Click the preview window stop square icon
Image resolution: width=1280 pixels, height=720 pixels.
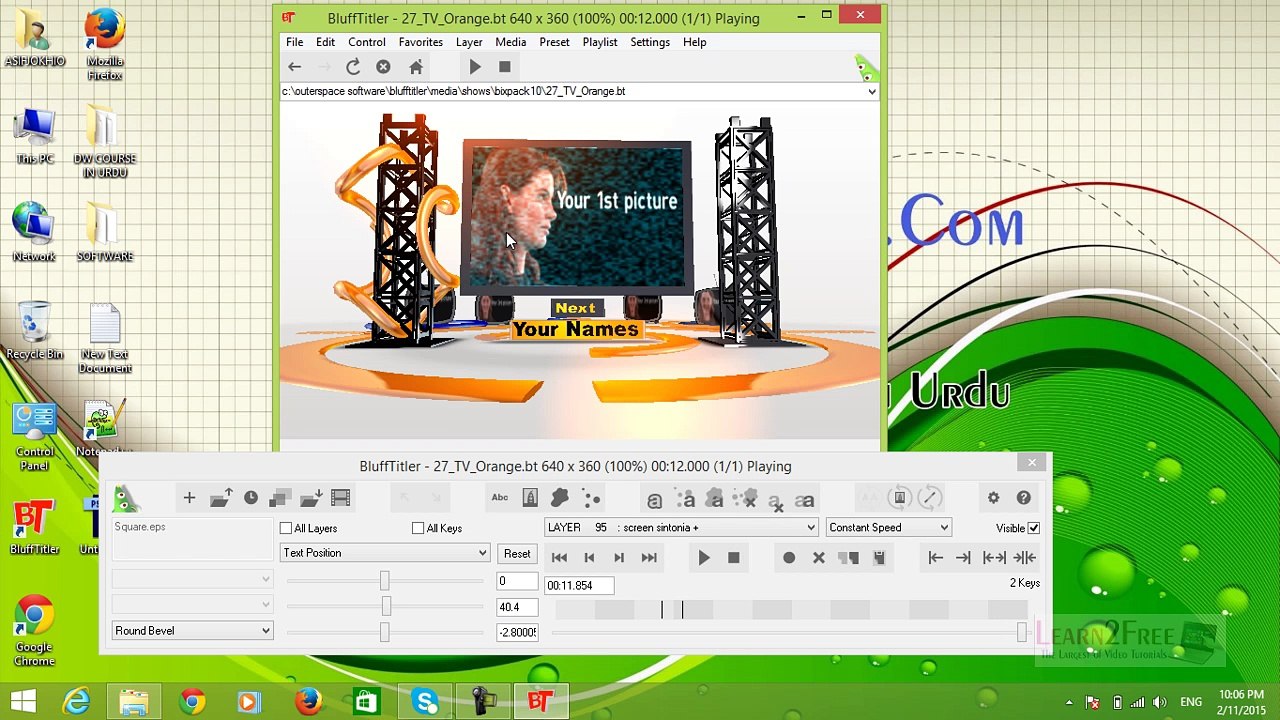click(505, 67)
